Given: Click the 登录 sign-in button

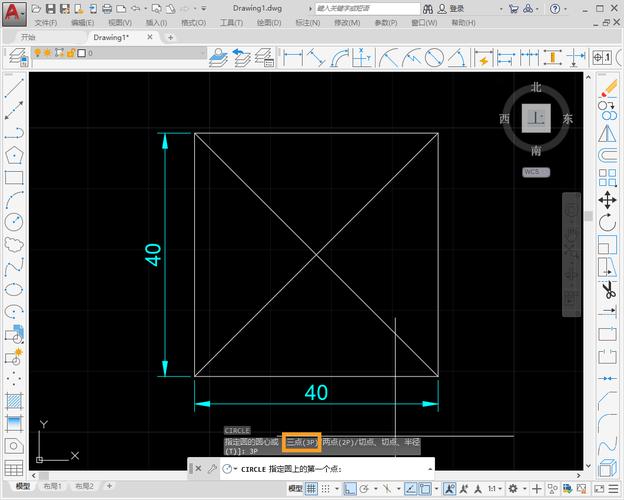Looking at the screenshot, I should click(x=456, y=8).
